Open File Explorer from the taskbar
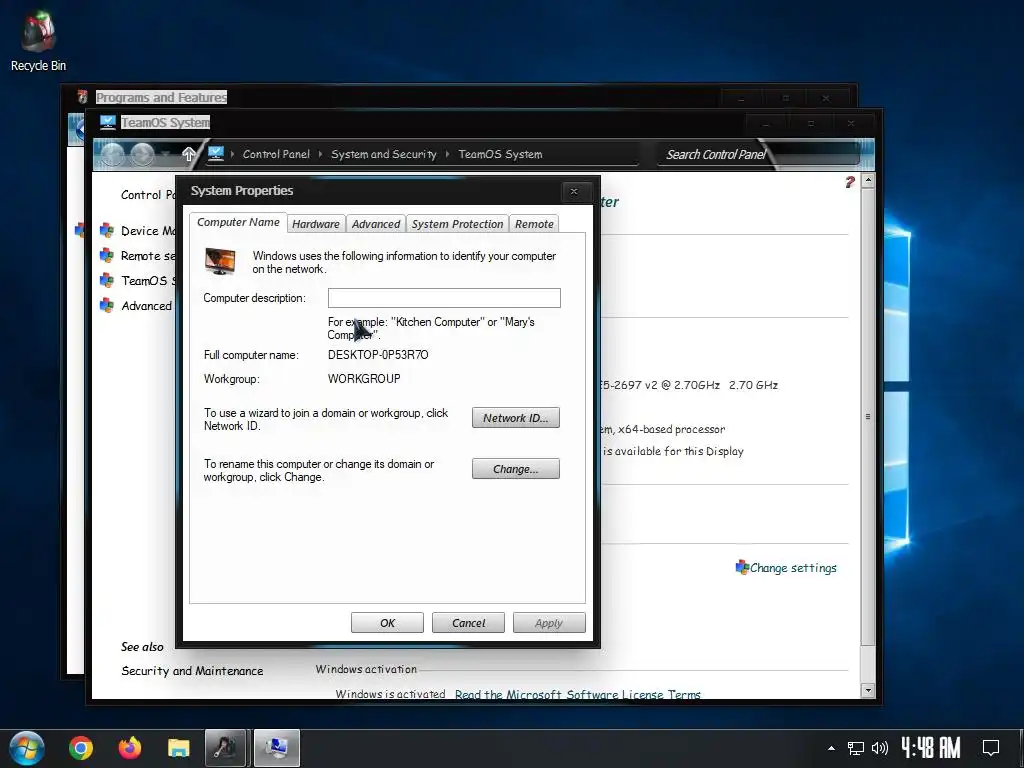1024x768 pixels. (178, 748)
